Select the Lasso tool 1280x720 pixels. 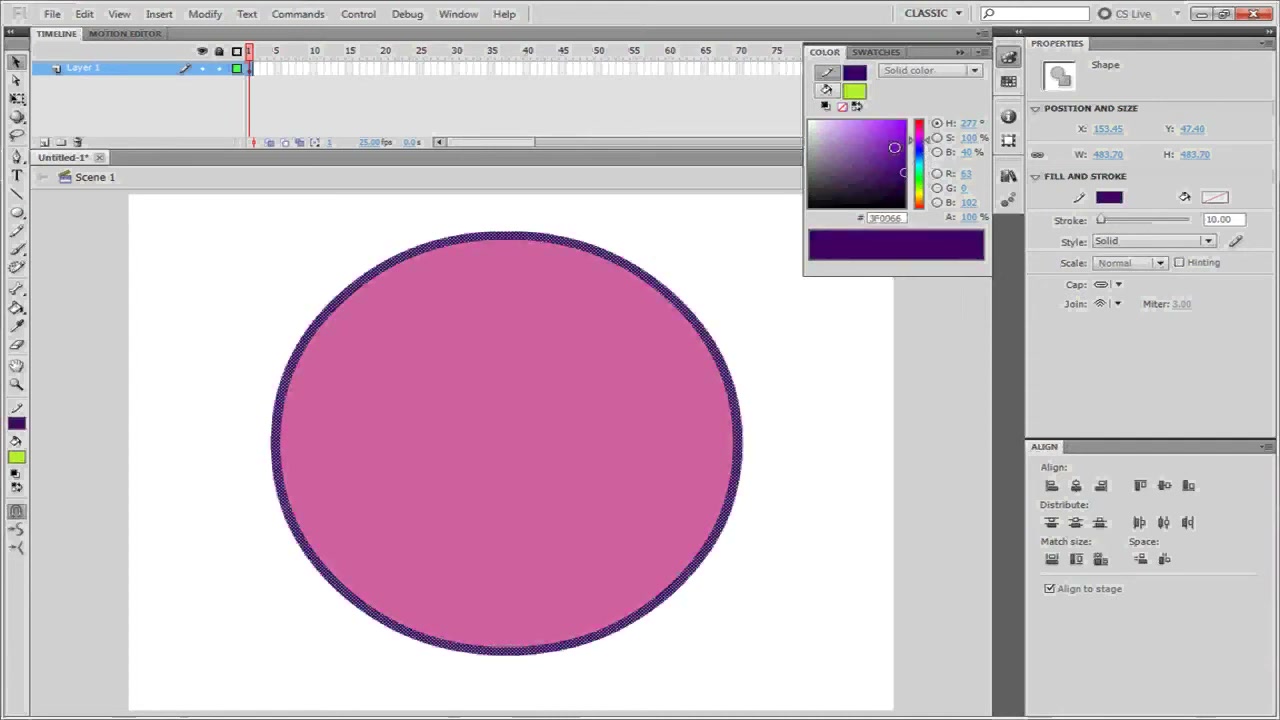[16, 135]
